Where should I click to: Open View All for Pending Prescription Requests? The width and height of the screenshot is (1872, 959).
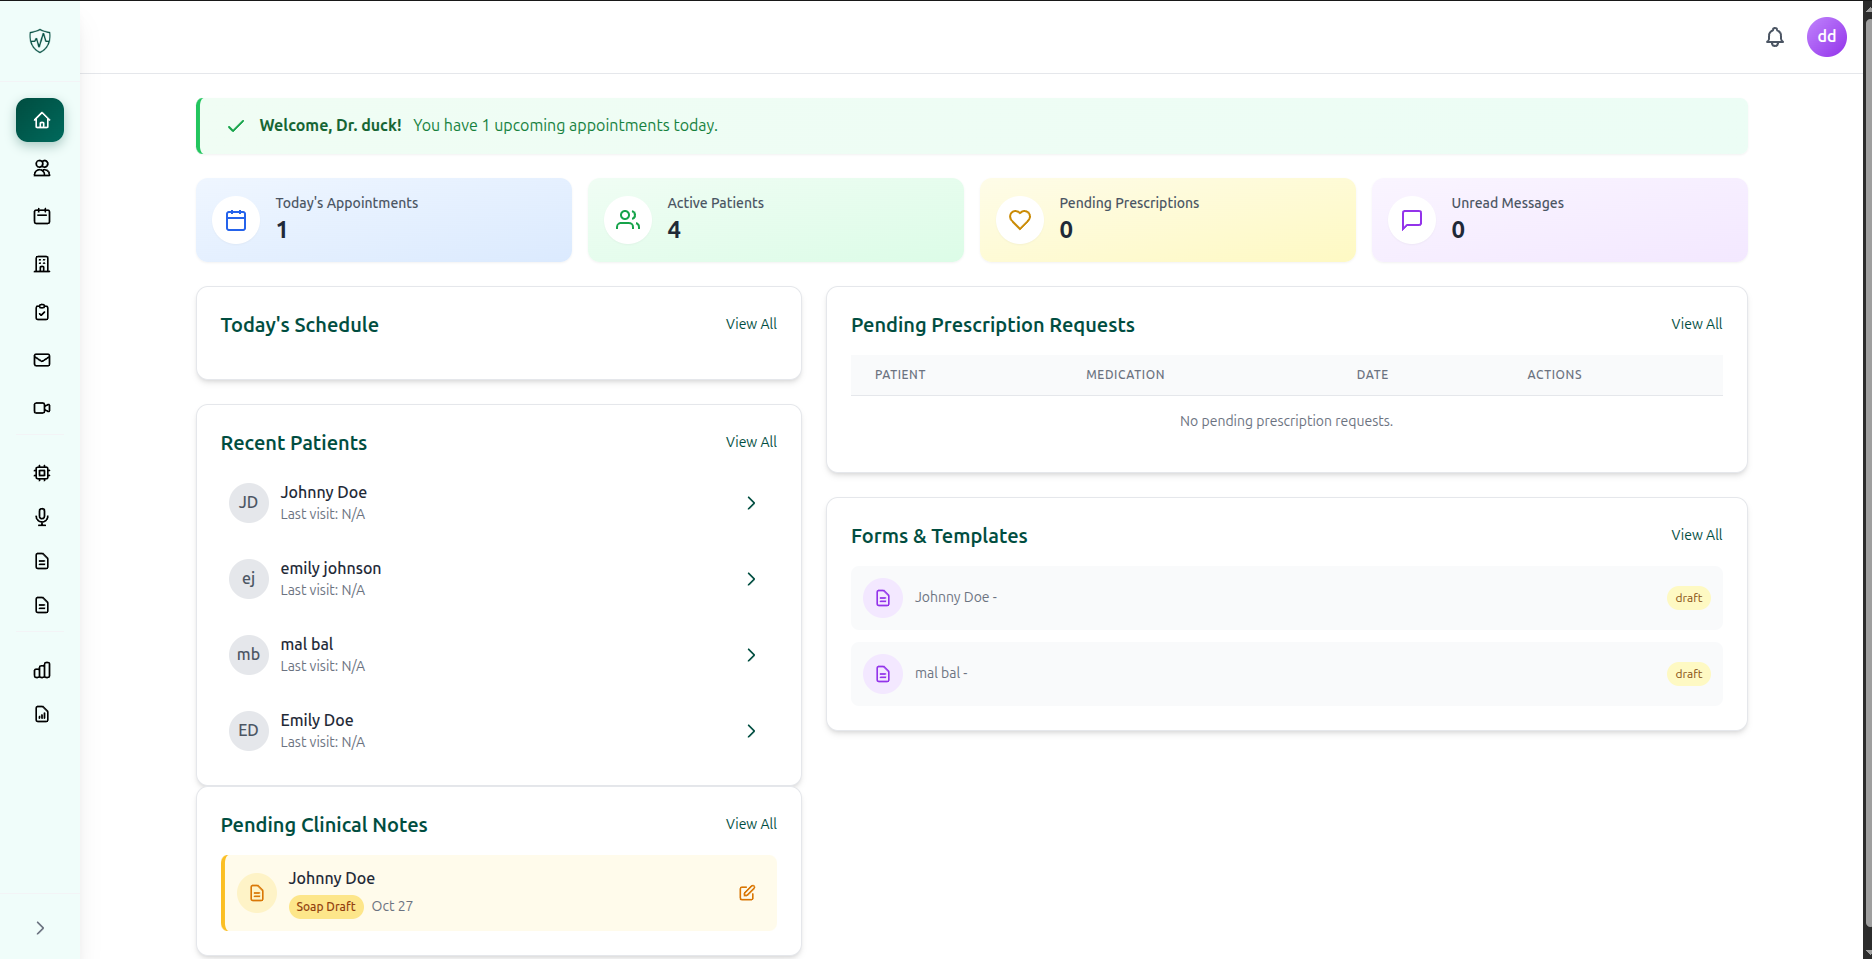click(1696, 323)
